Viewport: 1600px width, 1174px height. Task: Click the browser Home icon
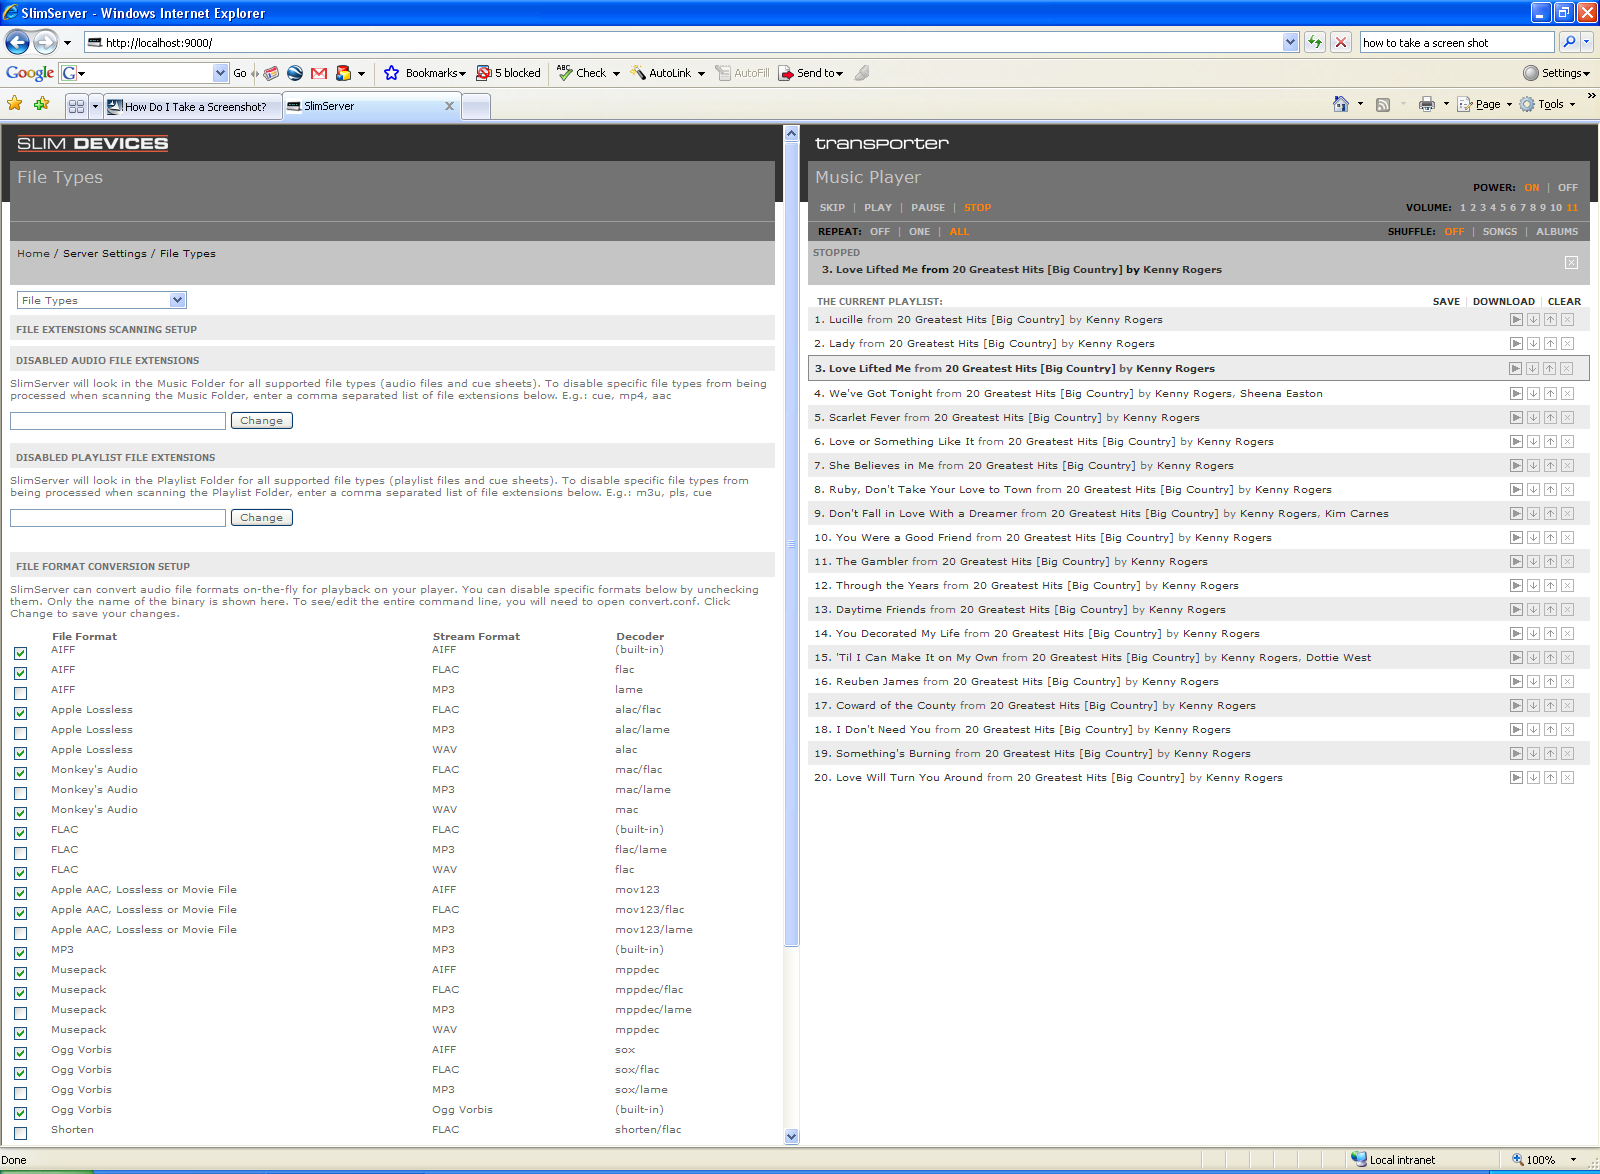[x=1341, y=104]
